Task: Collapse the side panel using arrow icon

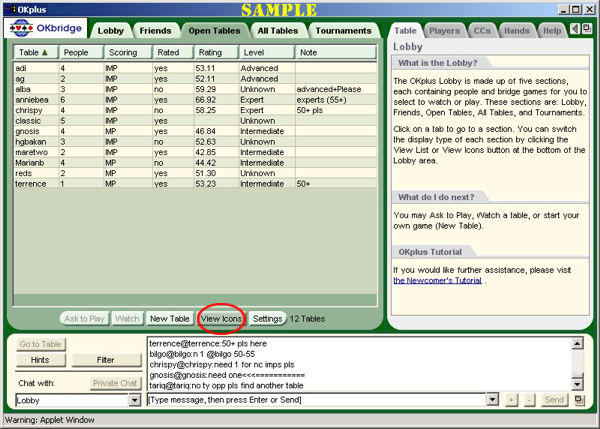Action: (575, 29)
